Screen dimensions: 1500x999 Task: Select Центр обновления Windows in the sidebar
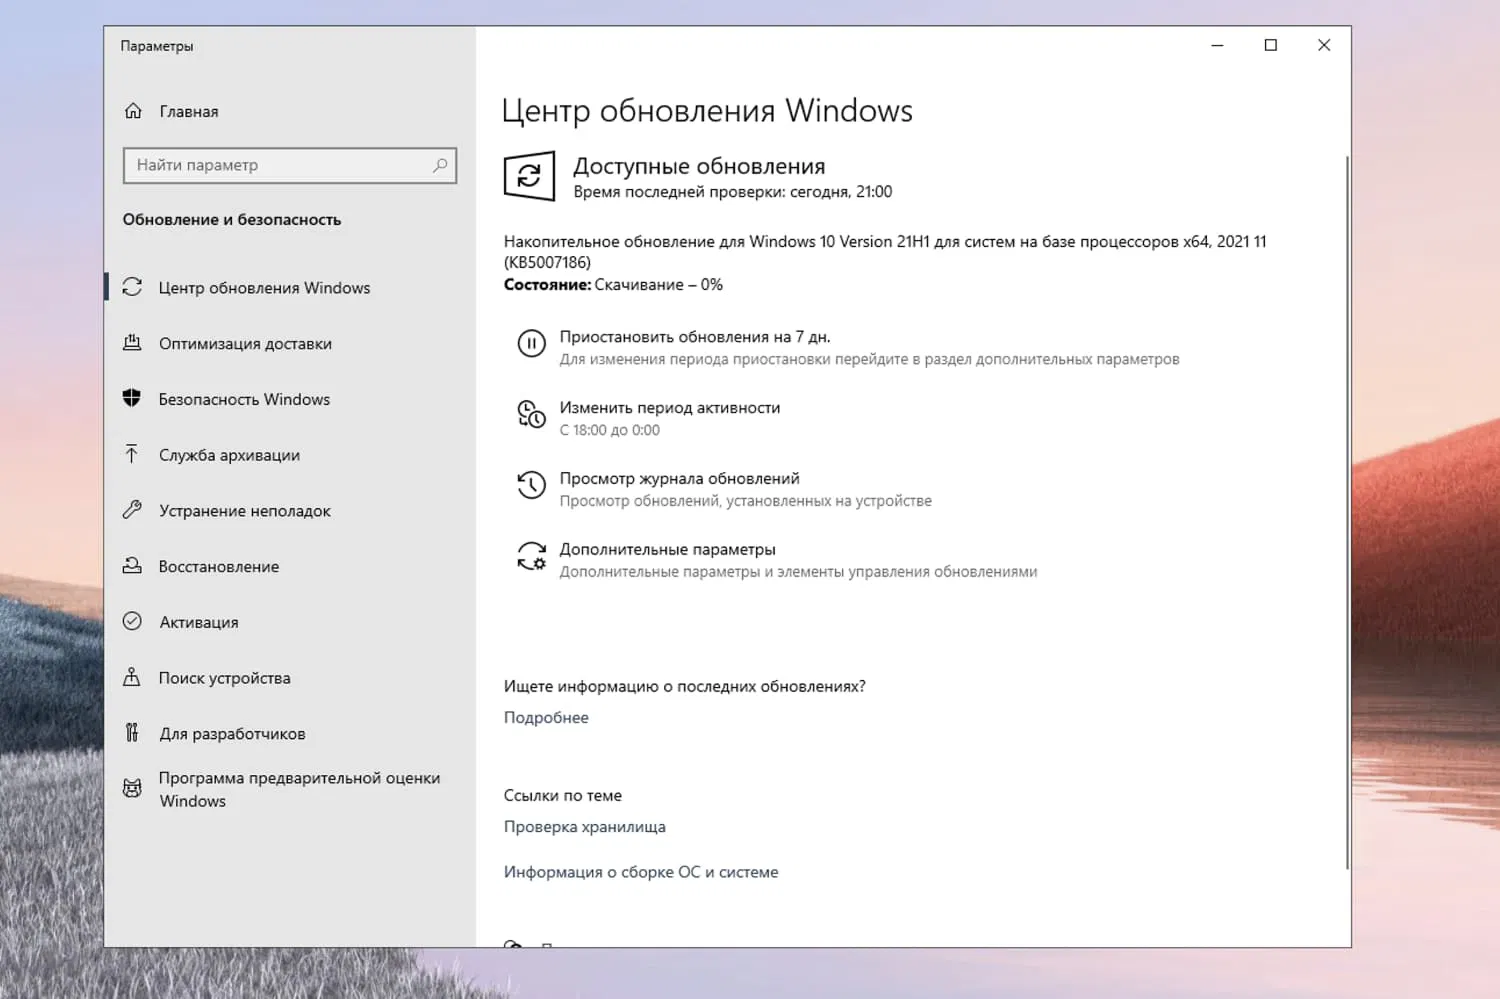[264, 287]
